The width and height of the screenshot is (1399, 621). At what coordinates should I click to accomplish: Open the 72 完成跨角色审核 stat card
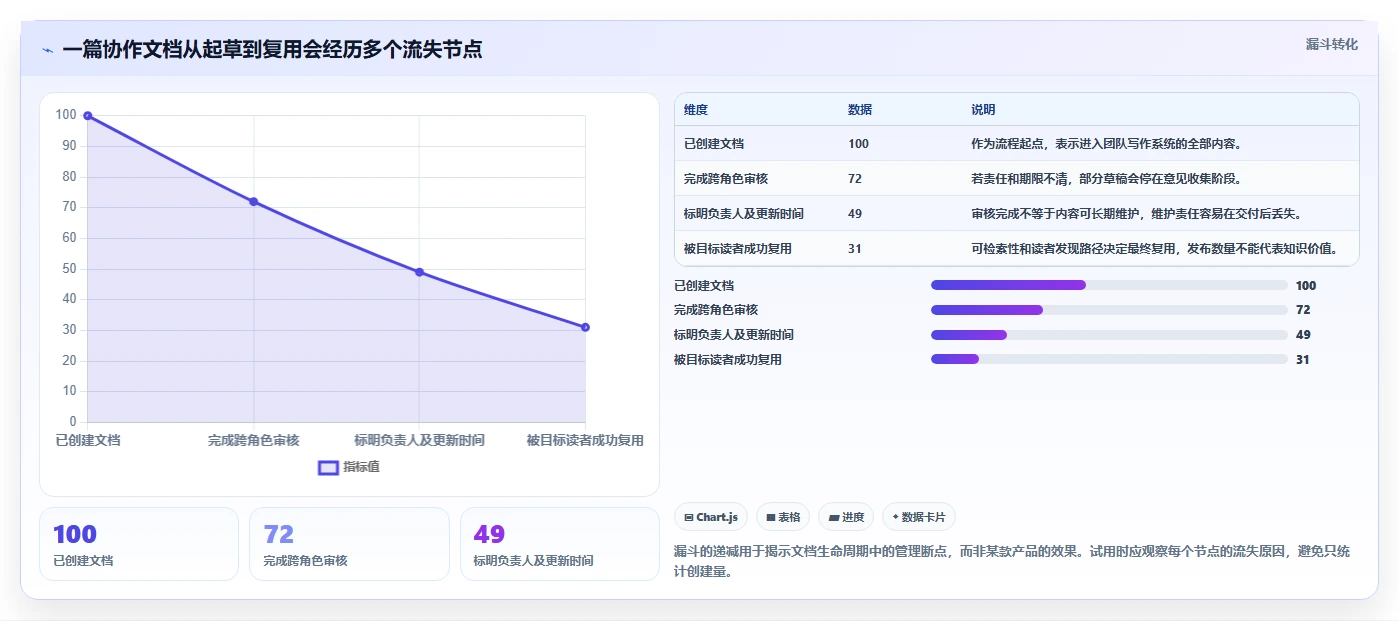(x=349, y=544)
